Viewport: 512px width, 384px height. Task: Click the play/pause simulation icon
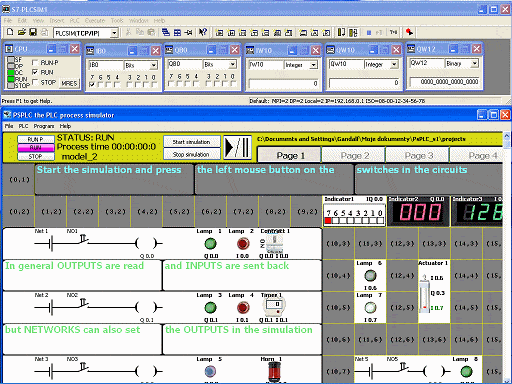click(237, 147)
